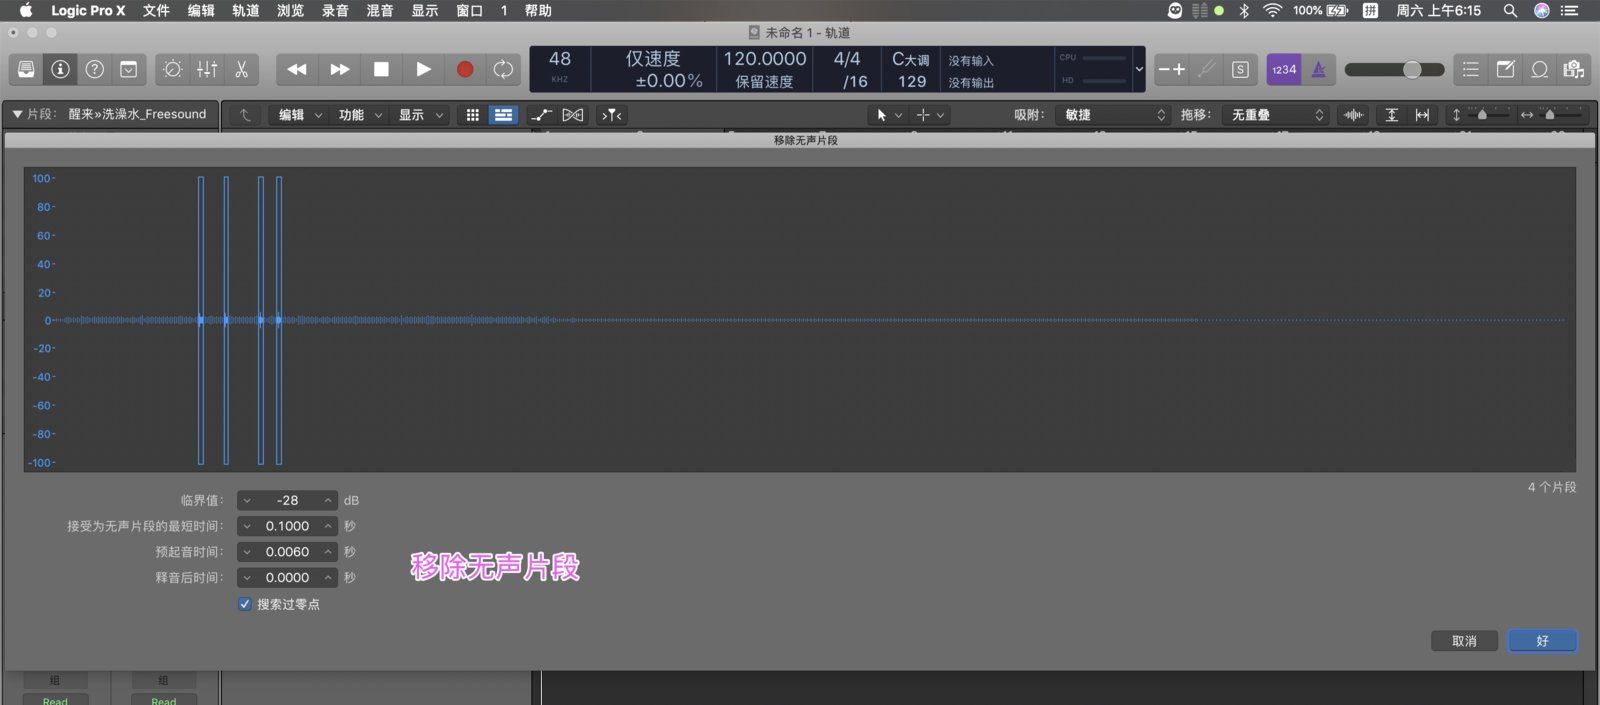Screen dimensions: 1600x705
Task: Click the red Record button
Action: (x=465, y=69)
